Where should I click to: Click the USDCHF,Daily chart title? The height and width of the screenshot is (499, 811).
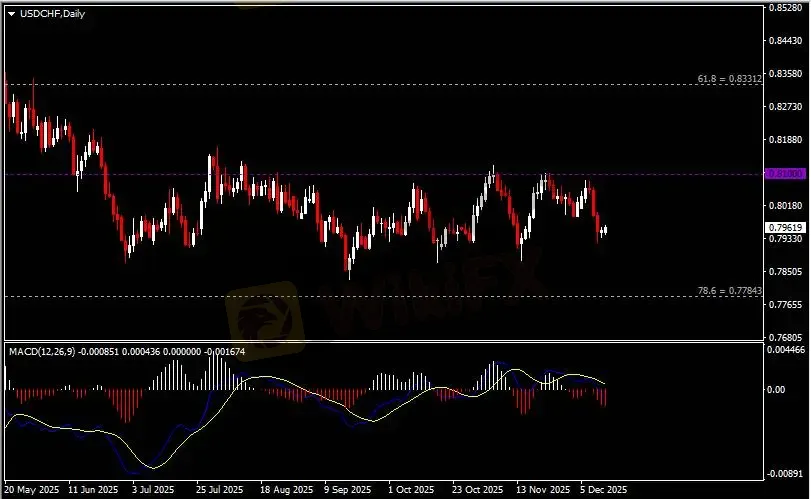point(52,14)
